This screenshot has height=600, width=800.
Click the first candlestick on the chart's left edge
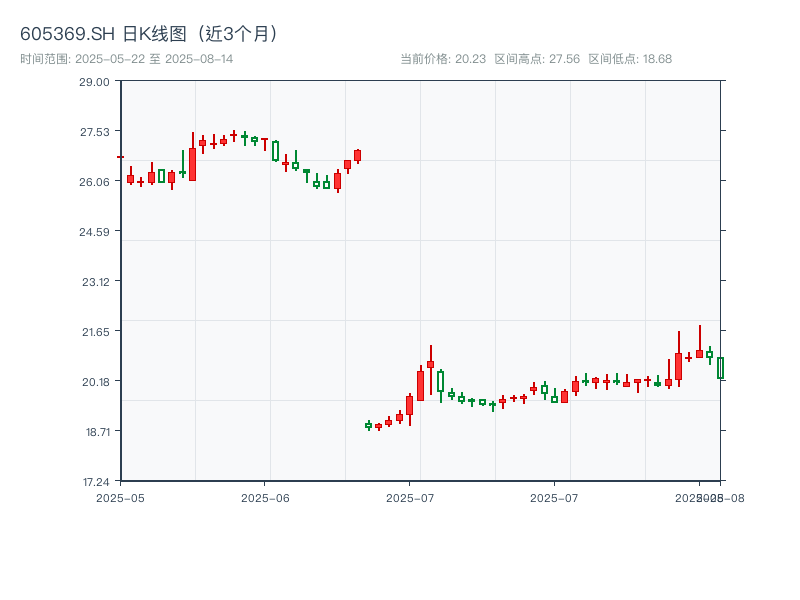121,157
